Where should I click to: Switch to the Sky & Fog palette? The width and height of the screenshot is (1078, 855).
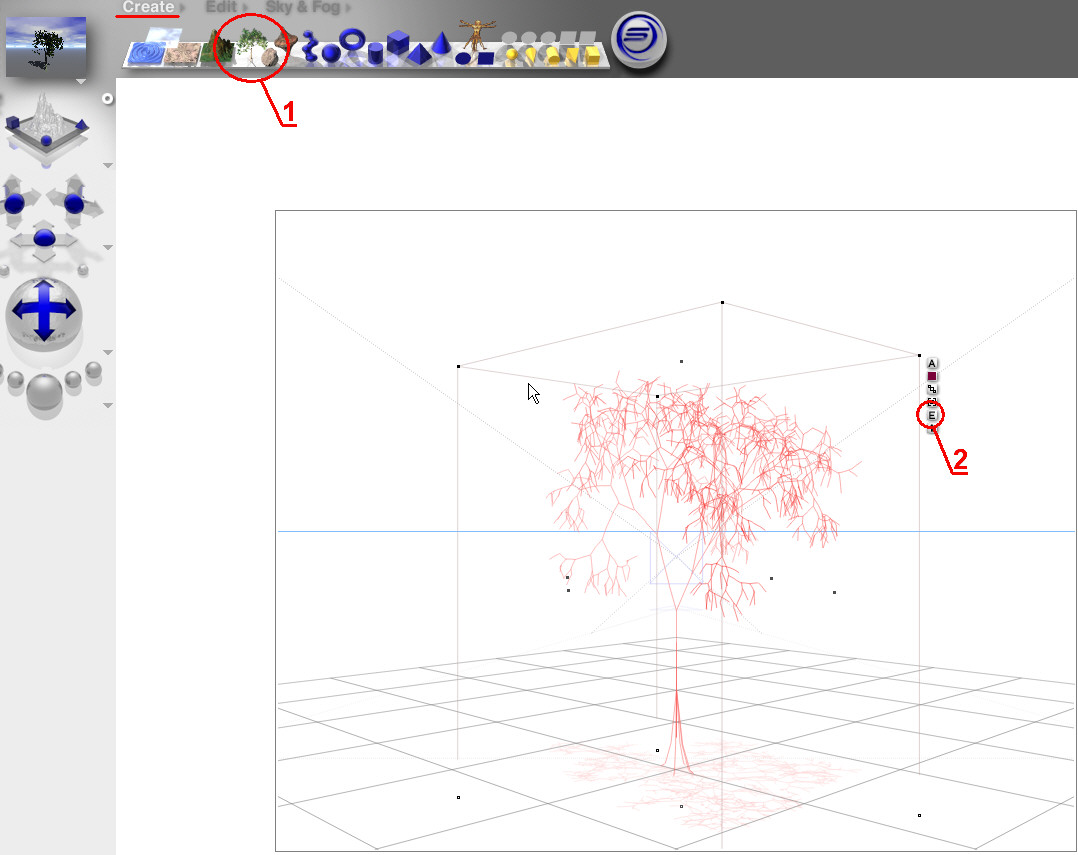click(x=302, y=7)
